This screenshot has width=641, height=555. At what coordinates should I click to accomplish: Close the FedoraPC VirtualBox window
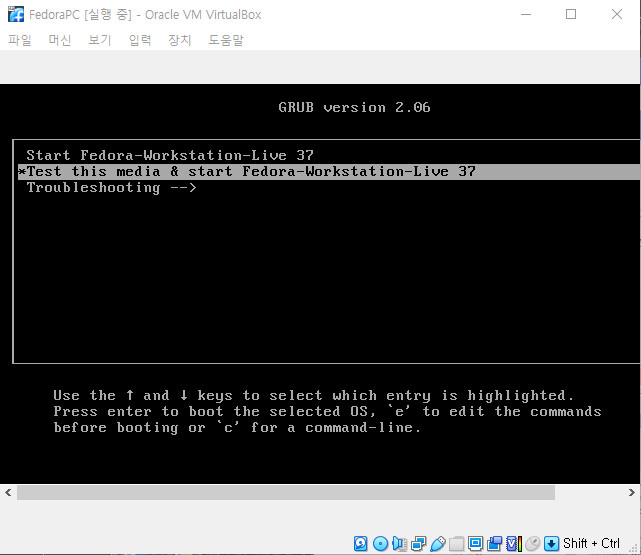coord(617,14)
